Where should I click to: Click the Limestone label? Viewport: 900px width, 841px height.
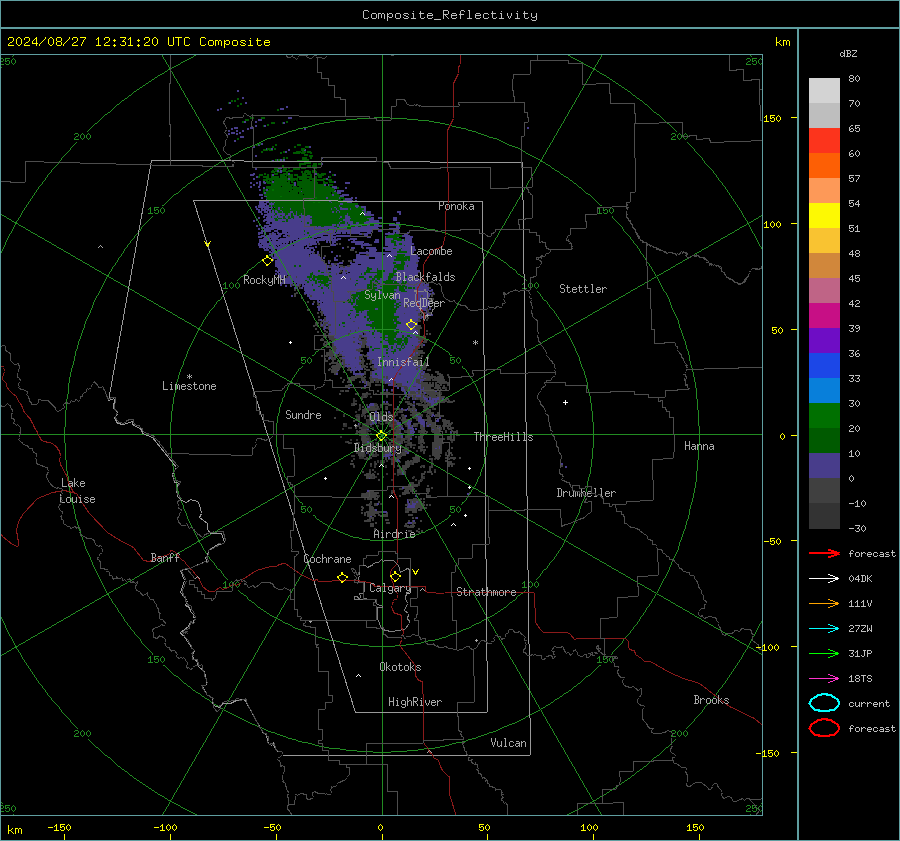(x=189, y=386)
